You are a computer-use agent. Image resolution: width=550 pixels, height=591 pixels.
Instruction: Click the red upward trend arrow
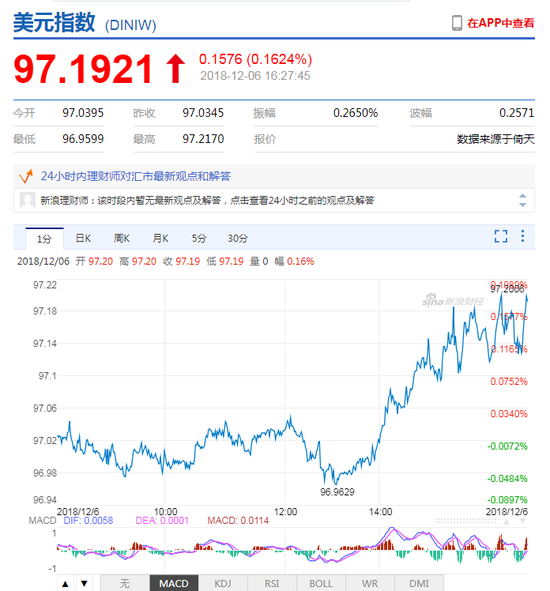tap(175, 69)
